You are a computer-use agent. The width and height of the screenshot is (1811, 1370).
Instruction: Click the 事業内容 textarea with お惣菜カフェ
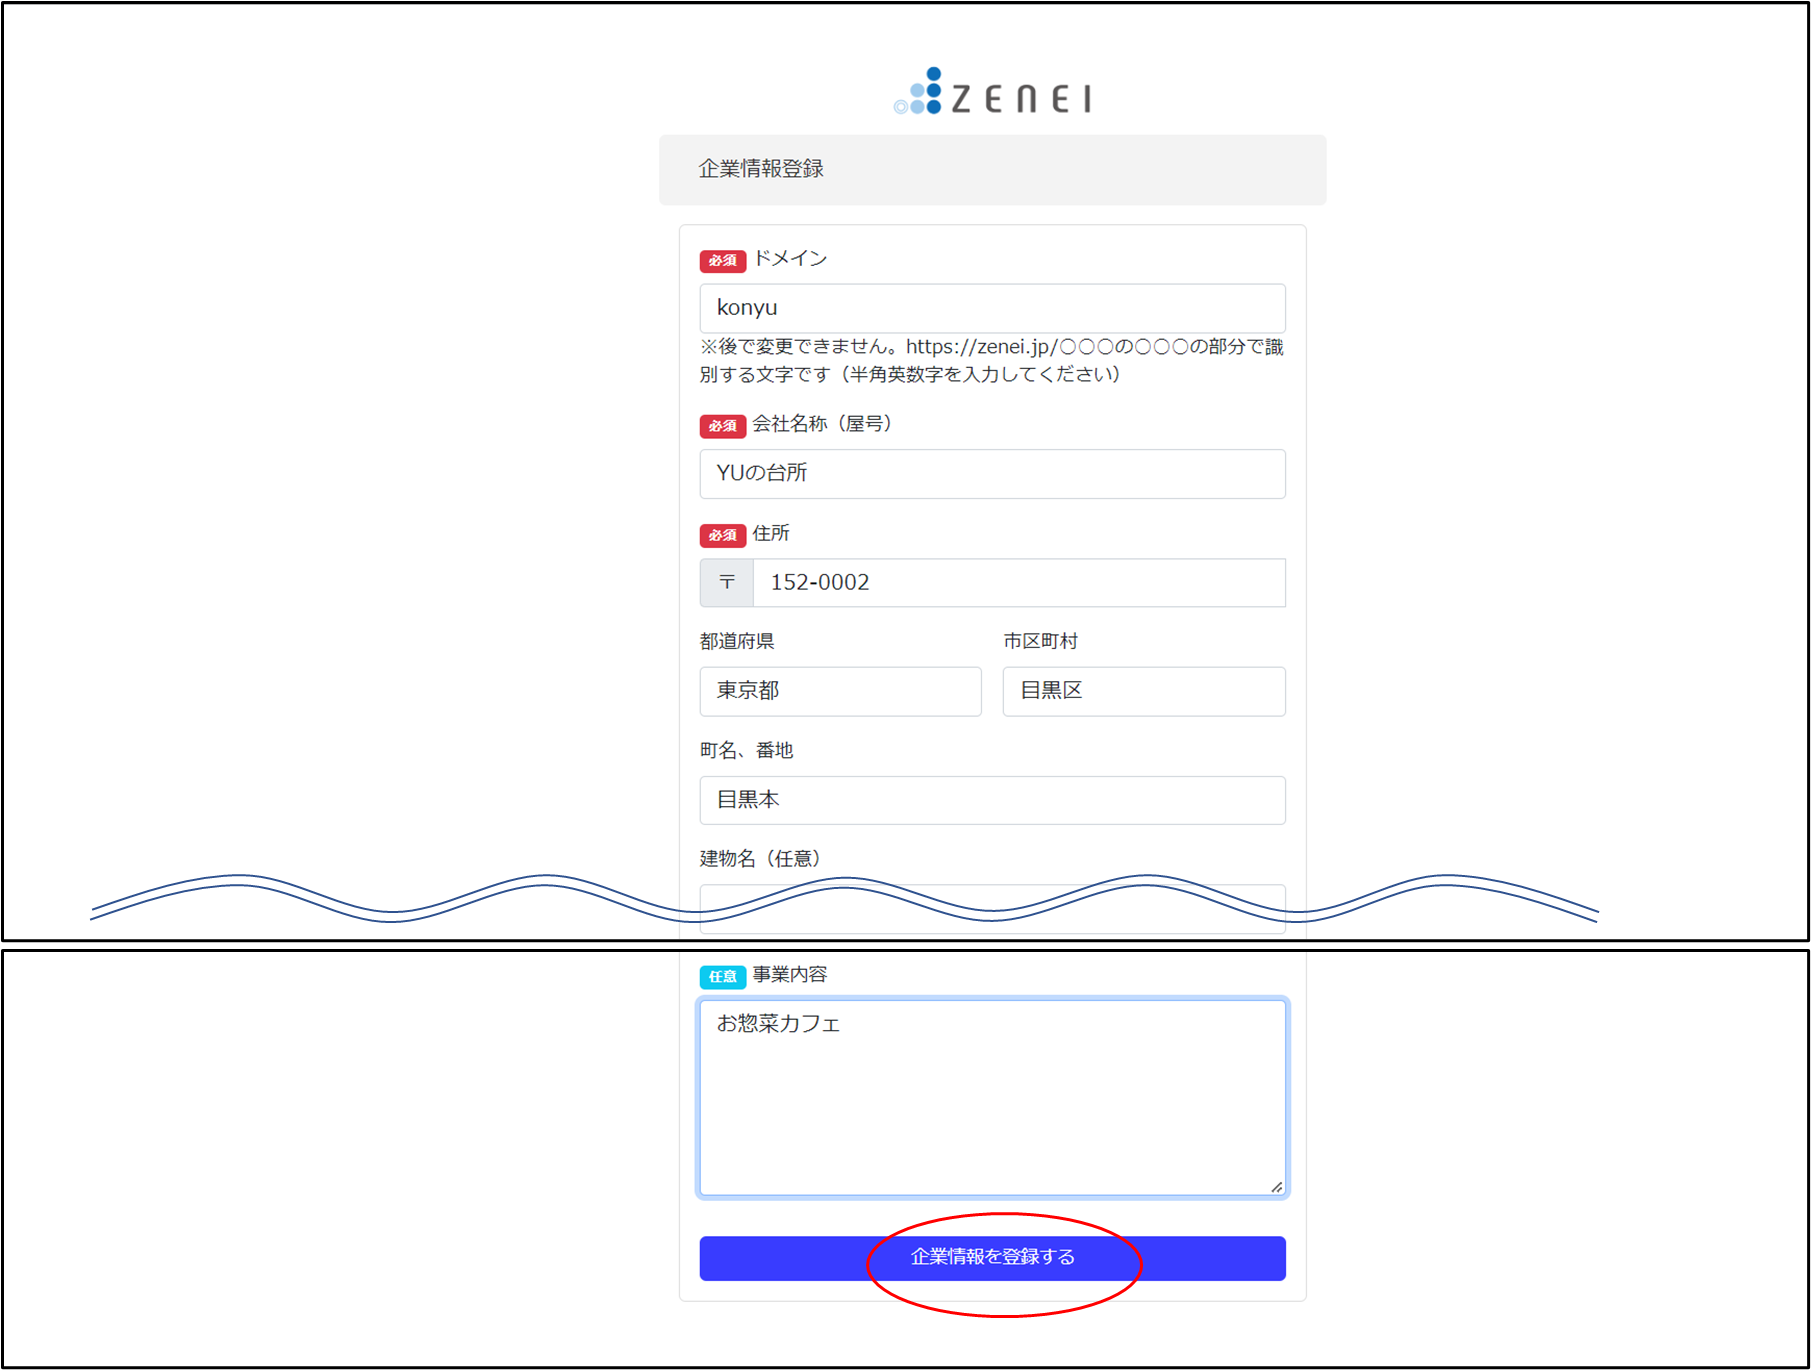[x=992, y=1097]
